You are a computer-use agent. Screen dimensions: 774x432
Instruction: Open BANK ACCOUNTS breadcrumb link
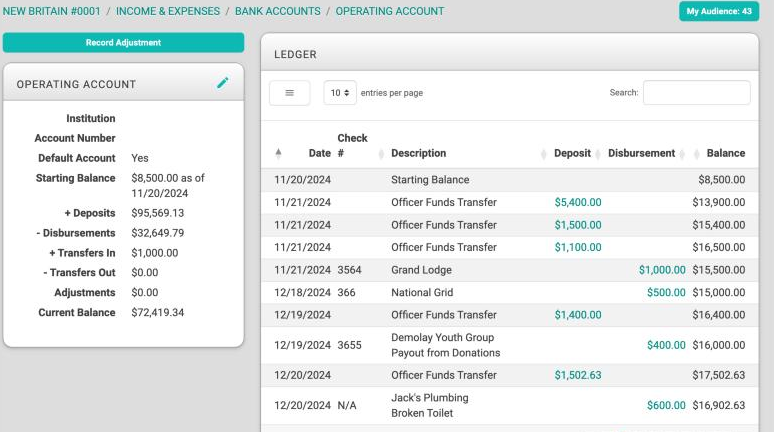click(277, 11)
